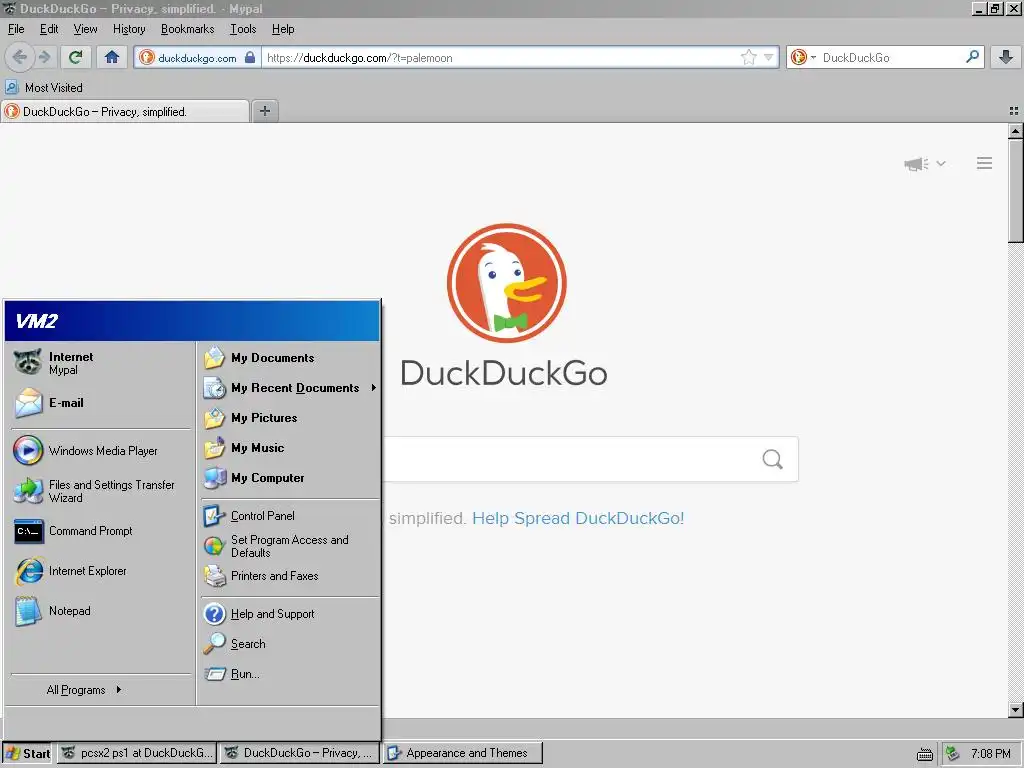Image resolution: width=1024 pixels, height=768 pixels.
Task: Open Search from Start menu
Action: 290,644
